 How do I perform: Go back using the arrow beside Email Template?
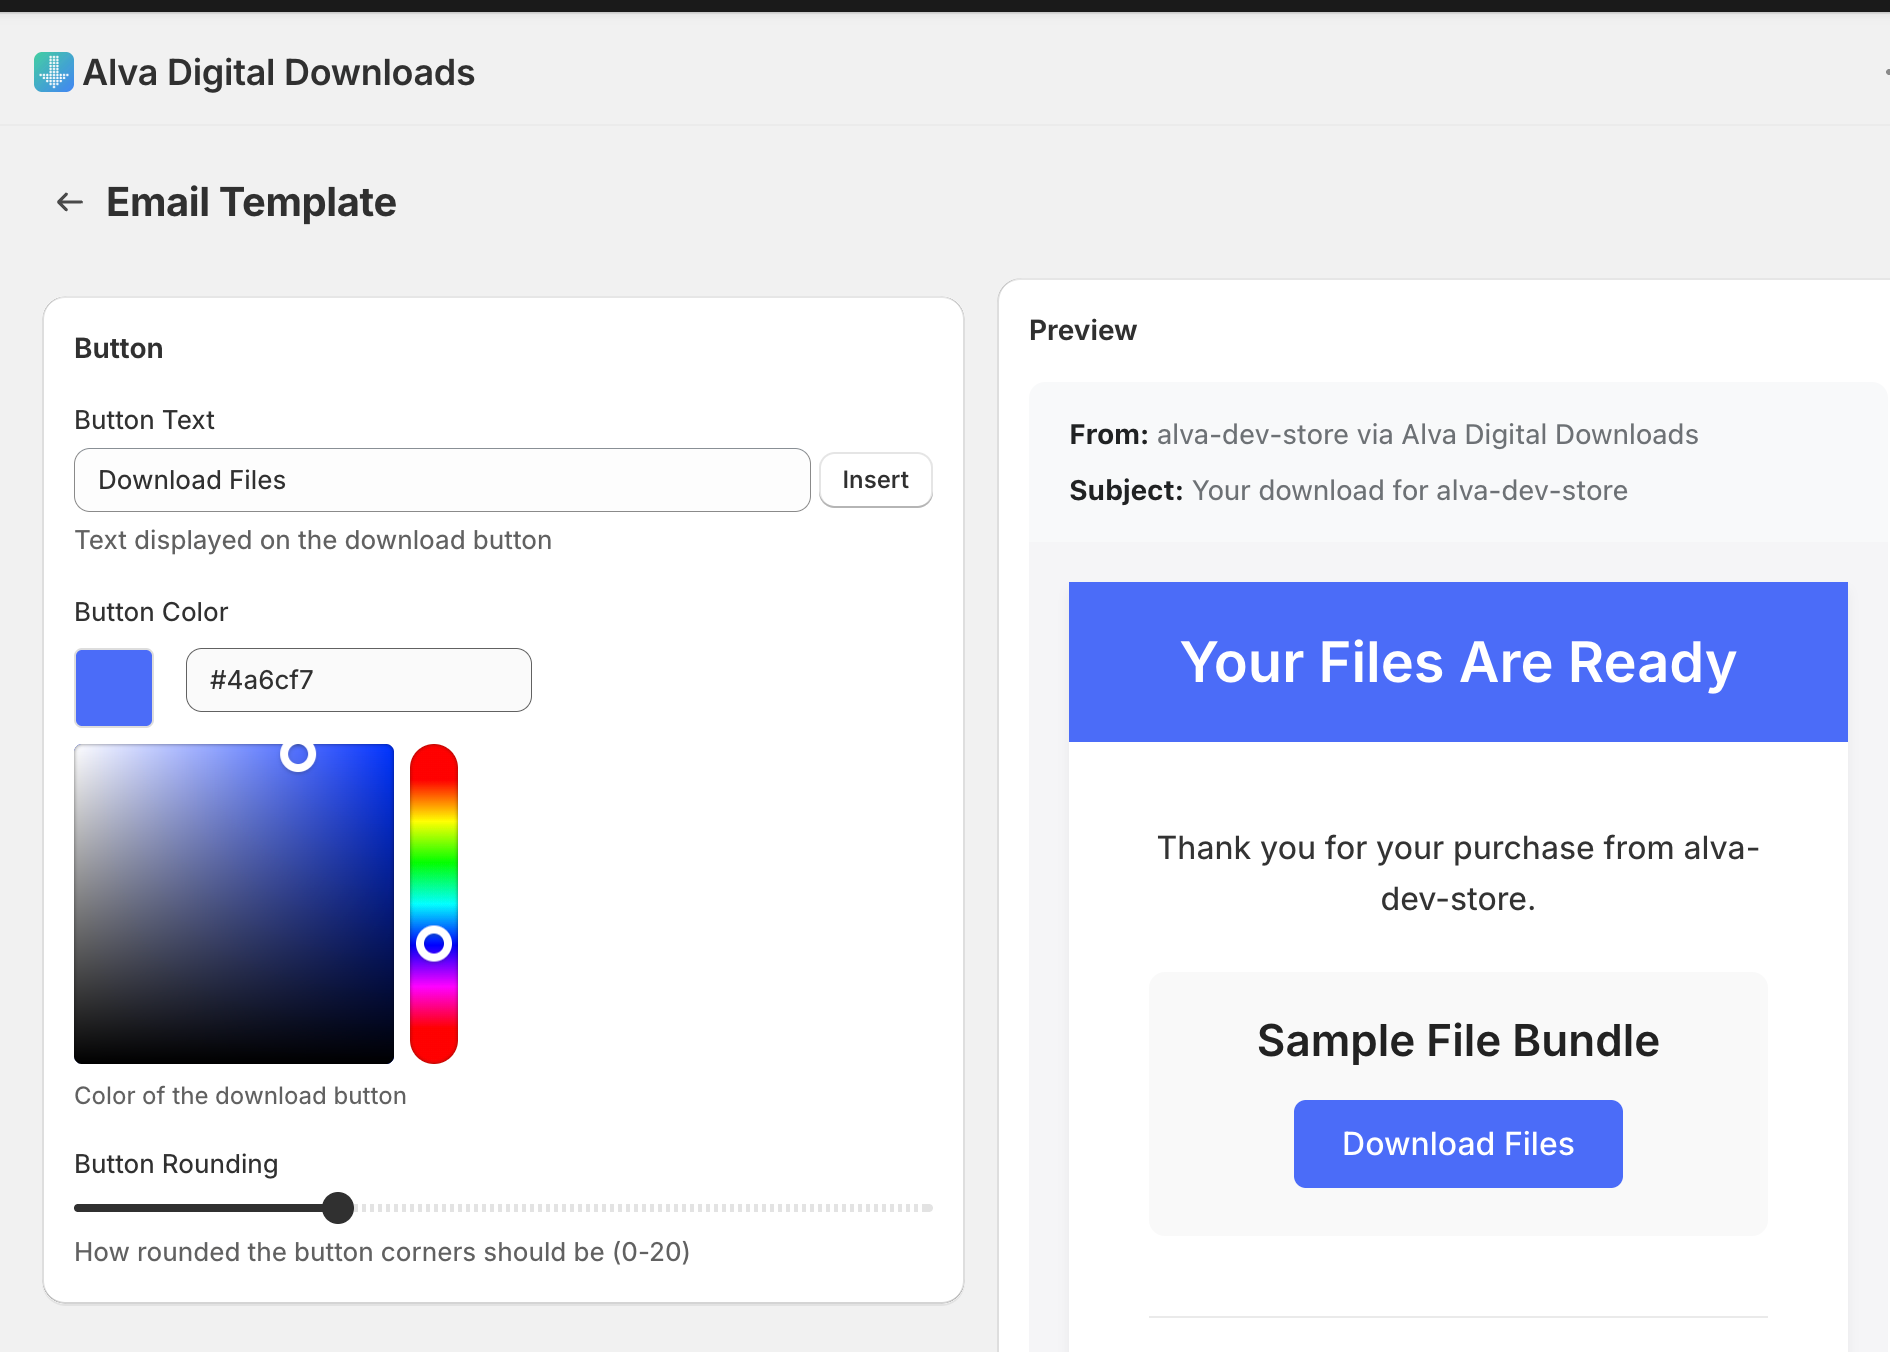(69, 202)
